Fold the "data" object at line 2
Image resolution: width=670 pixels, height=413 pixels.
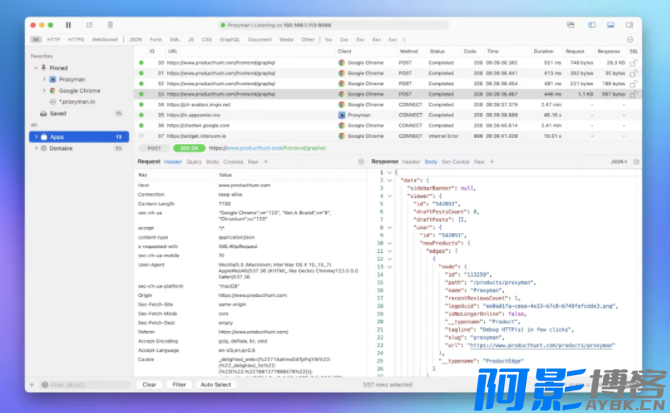390,181
